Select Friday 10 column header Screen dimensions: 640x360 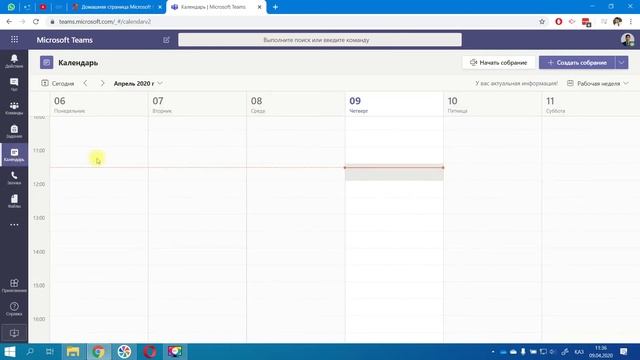click(492, 104)
